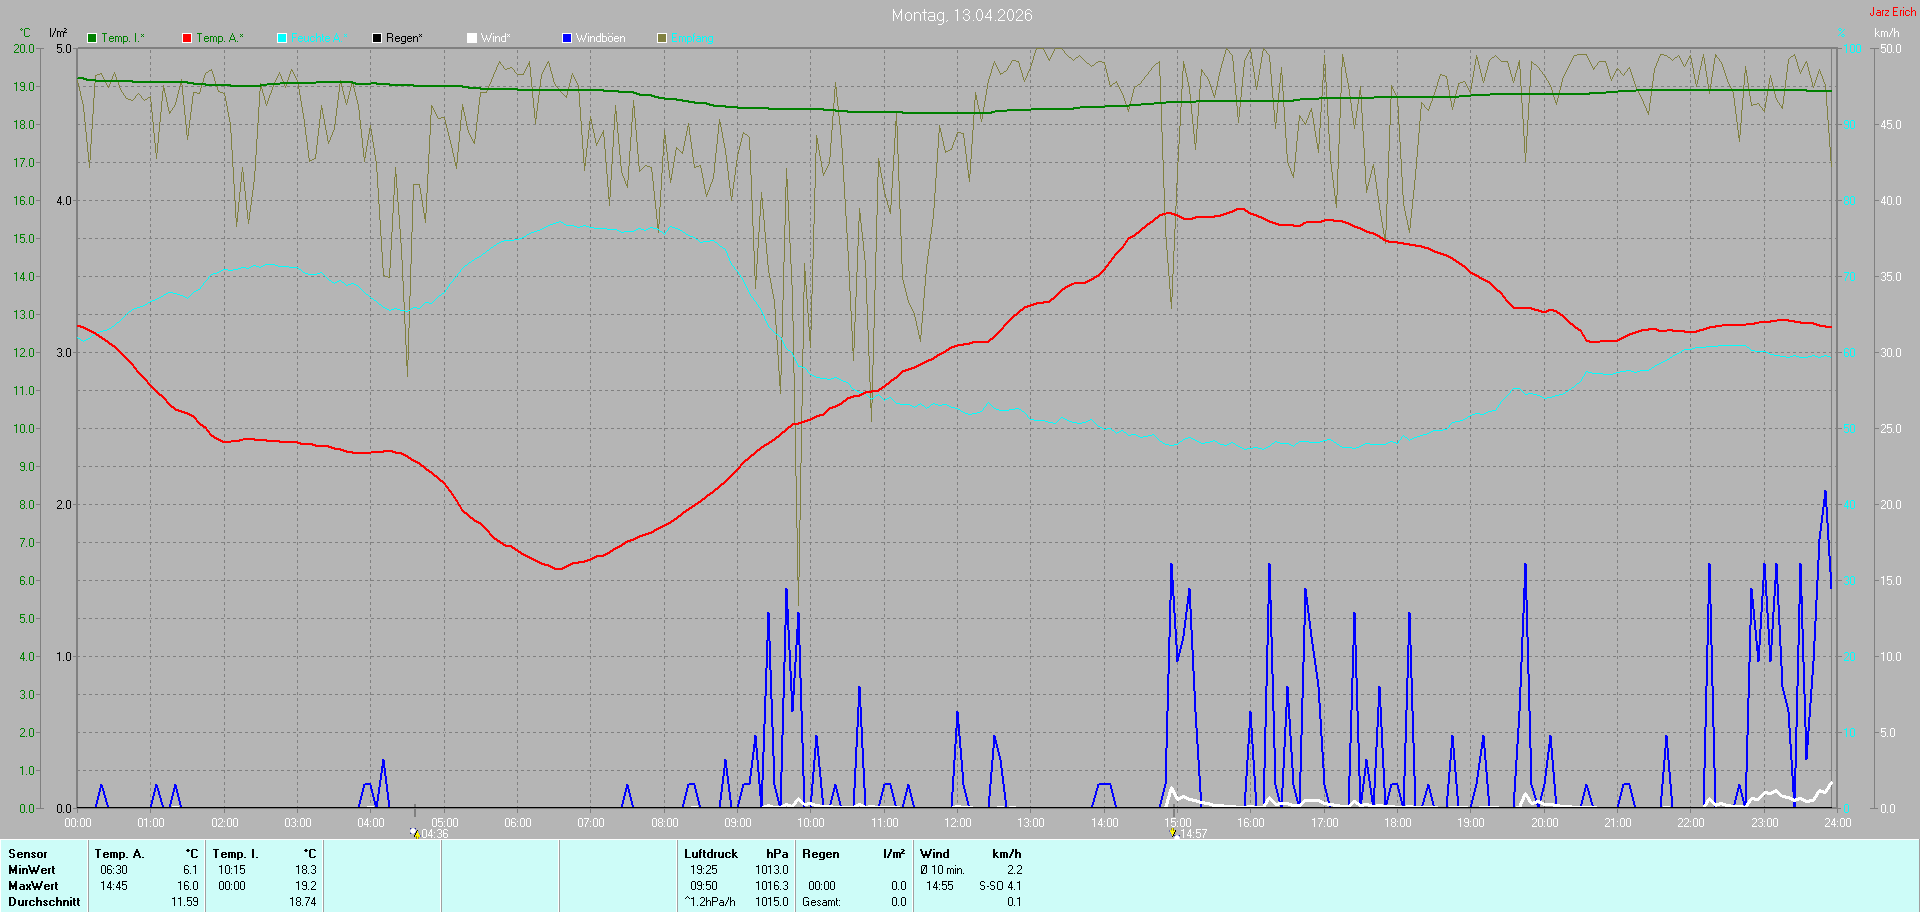Click the '12:00' time axis label

pyautogui.click(x=958, y=823)
